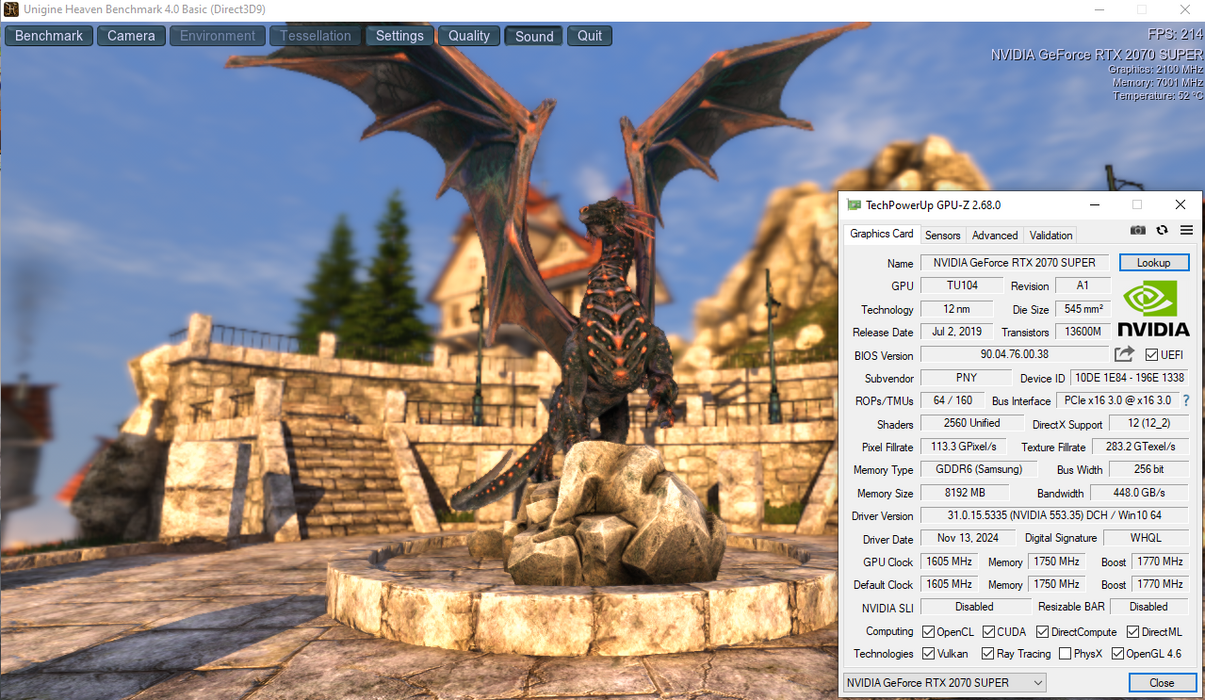Start the Benchmark in Heaven
The width and height of the screenshot is (1205, 700).
click(49, 36)
